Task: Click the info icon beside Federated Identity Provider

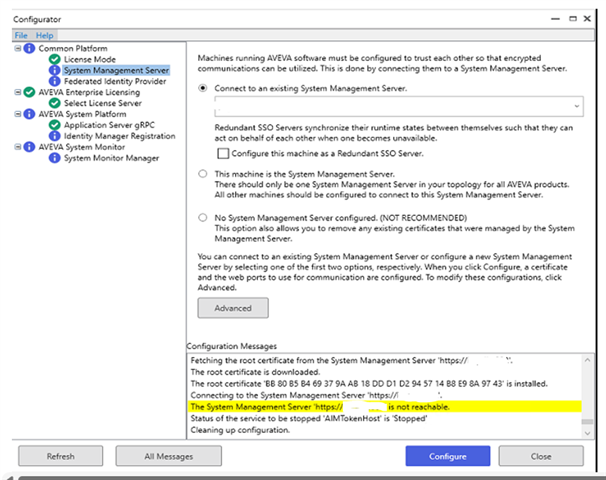Action: pos(54,81)
